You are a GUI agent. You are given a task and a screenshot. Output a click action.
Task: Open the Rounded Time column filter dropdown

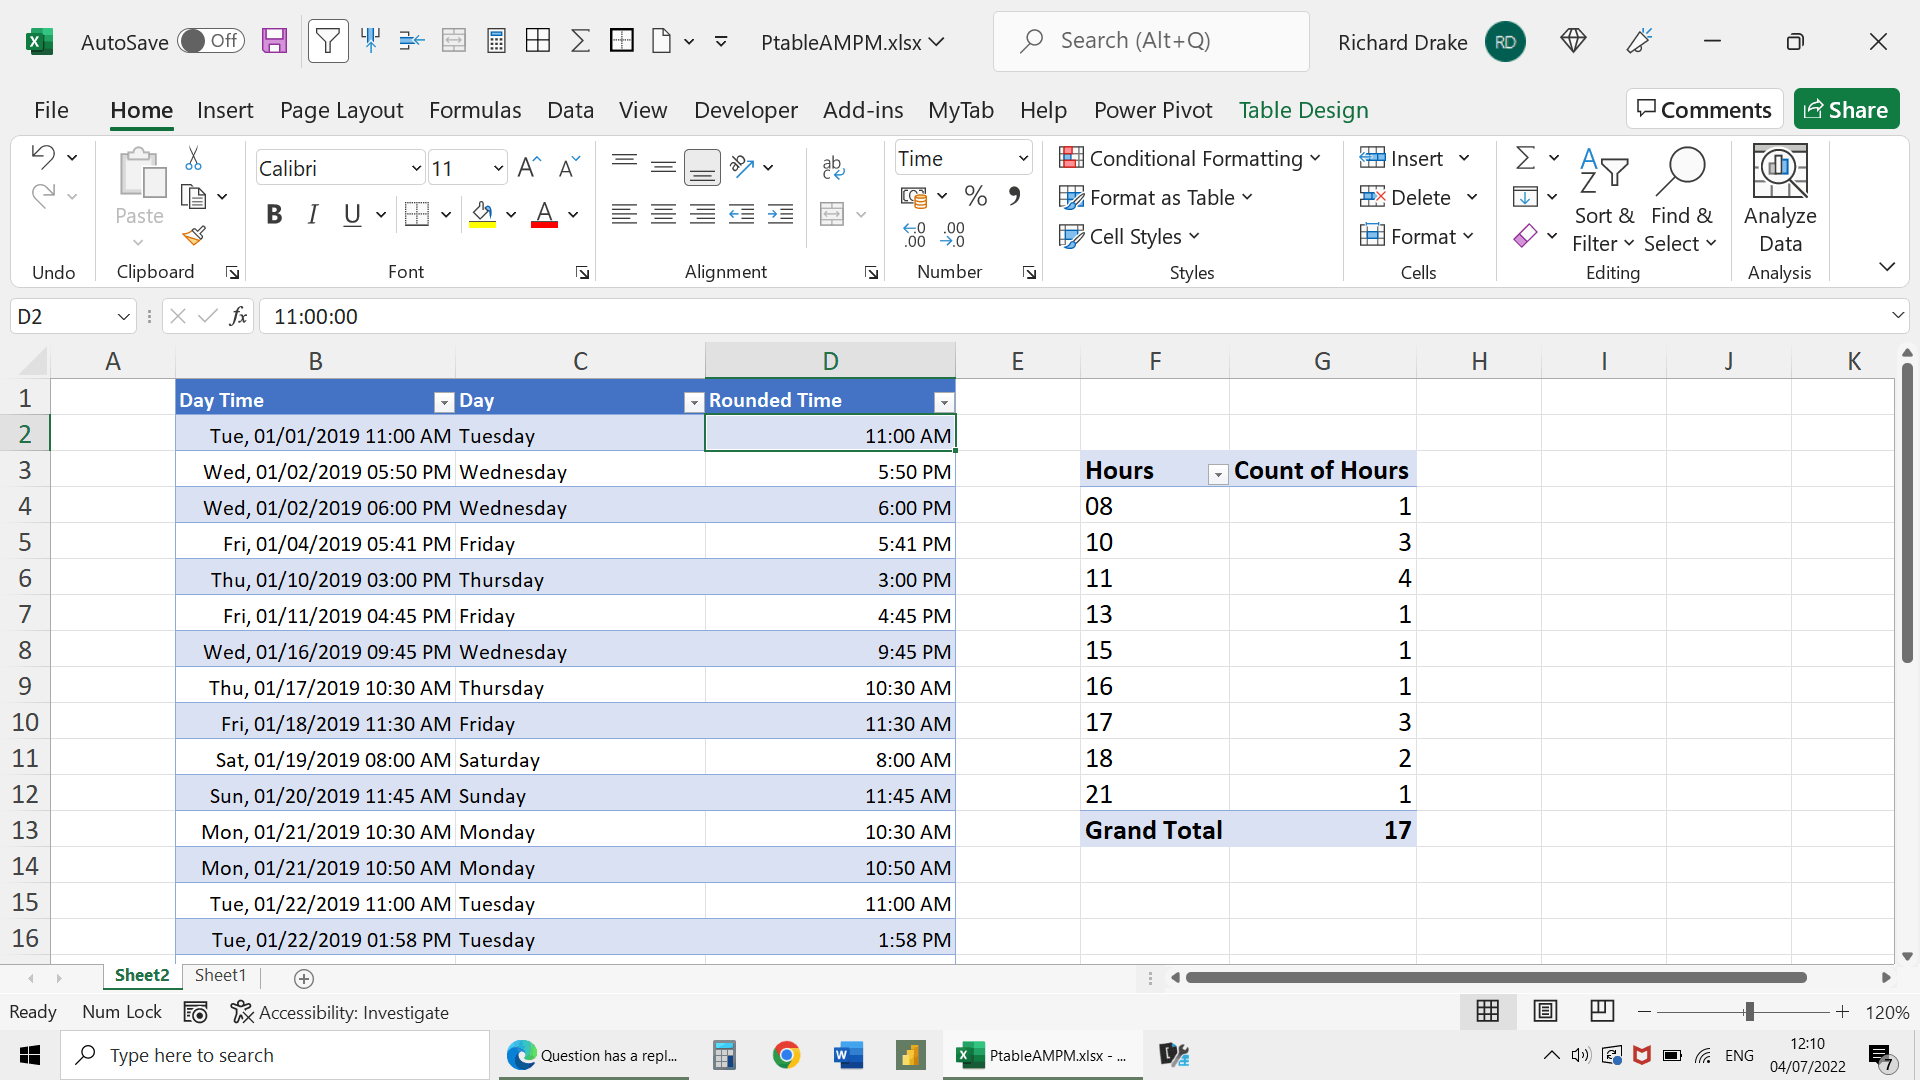coord(942,402)
